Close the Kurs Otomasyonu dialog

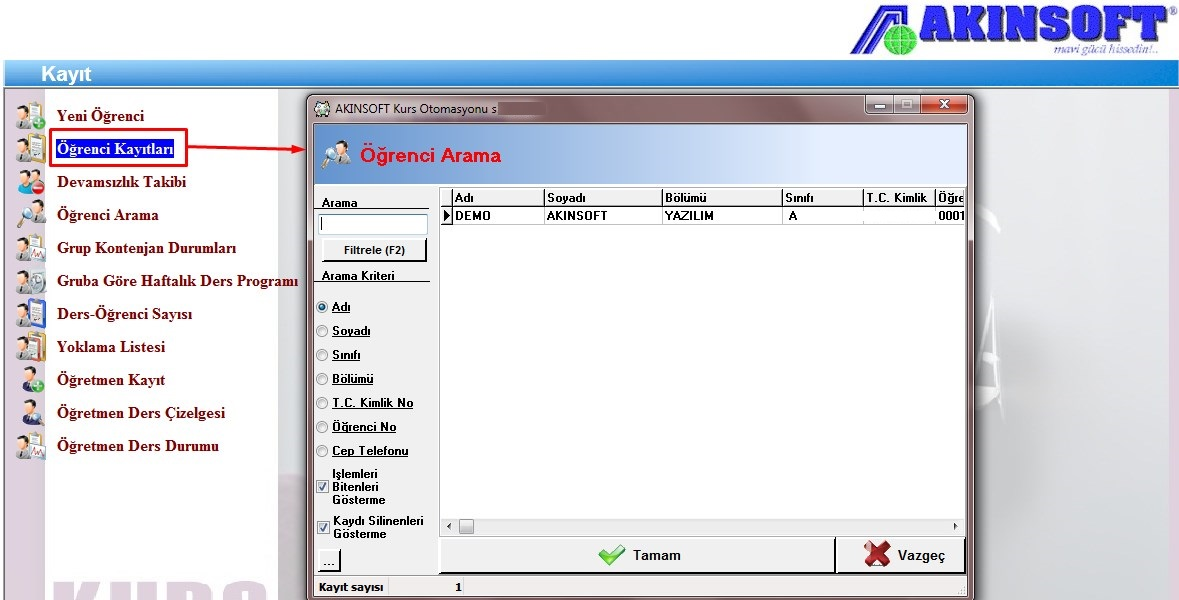coord(944,105)
